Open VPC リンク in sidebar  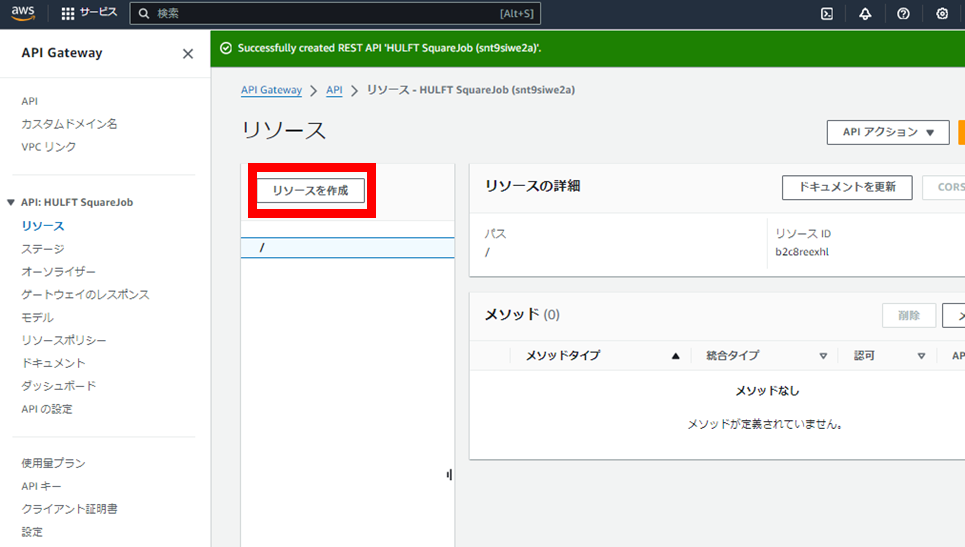point(49,146)
